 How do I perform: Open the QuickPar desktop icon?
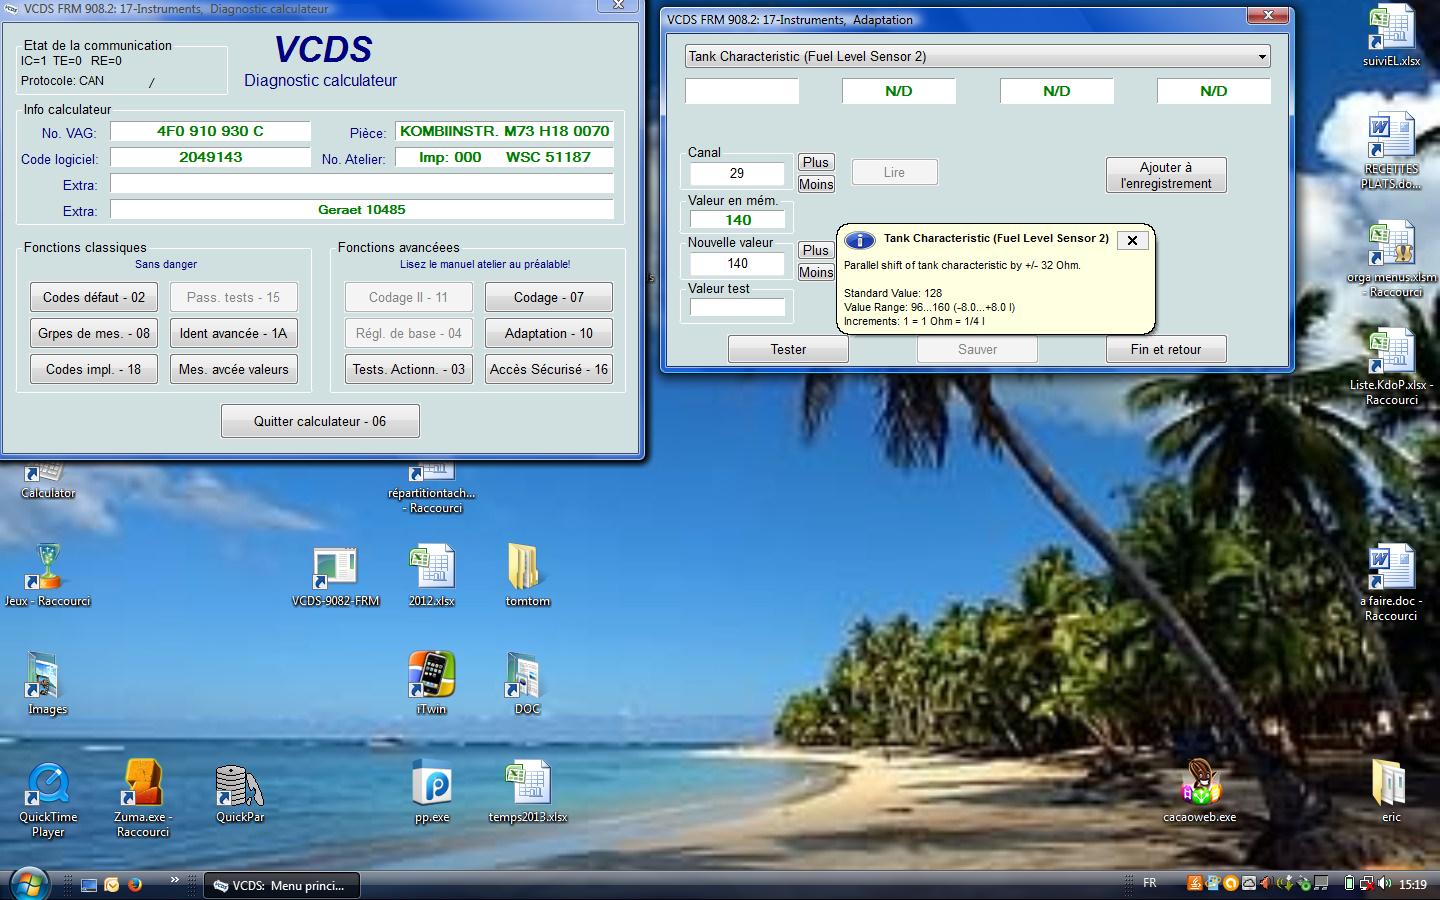click(x=240, y=788)
